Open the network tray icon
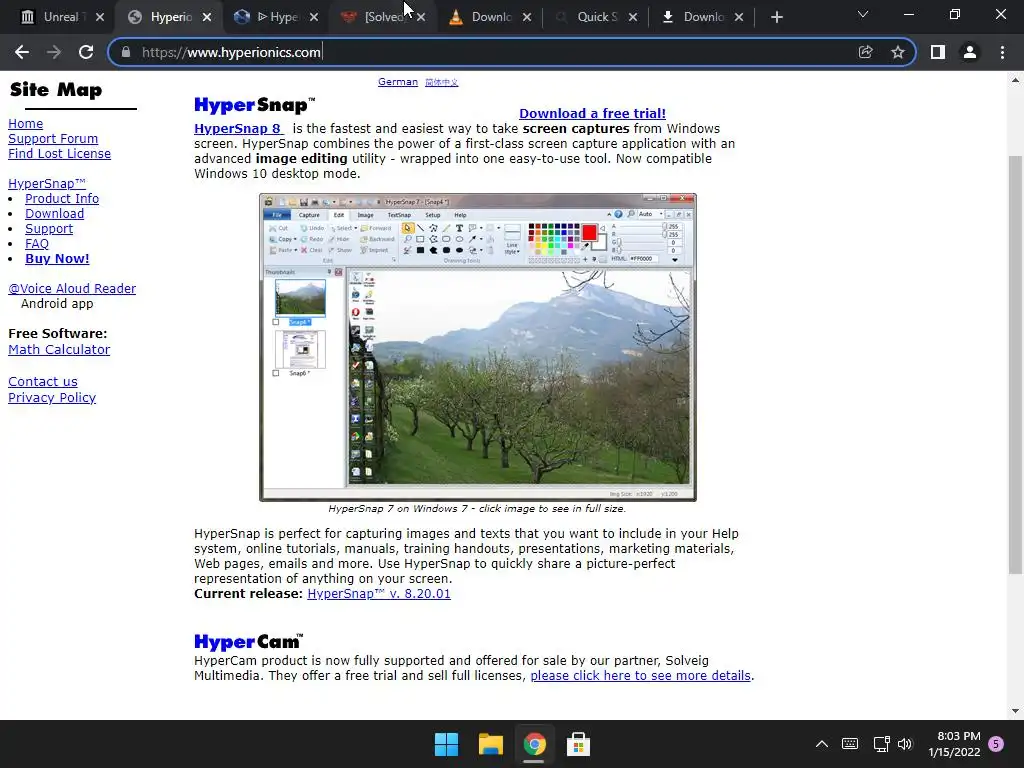The width and height of the screenshot is (1024, 768). [x=881, y=744]
